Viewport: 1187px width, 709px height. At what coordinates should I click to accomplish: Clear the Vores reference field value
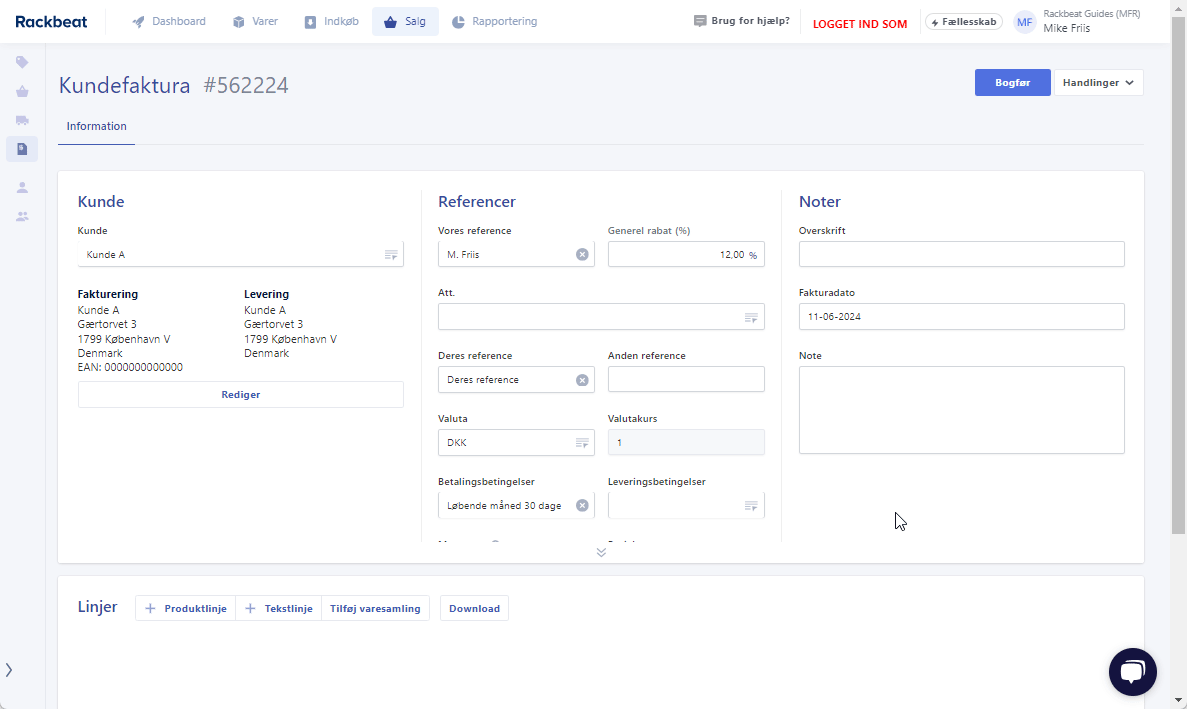pos(582,255)
